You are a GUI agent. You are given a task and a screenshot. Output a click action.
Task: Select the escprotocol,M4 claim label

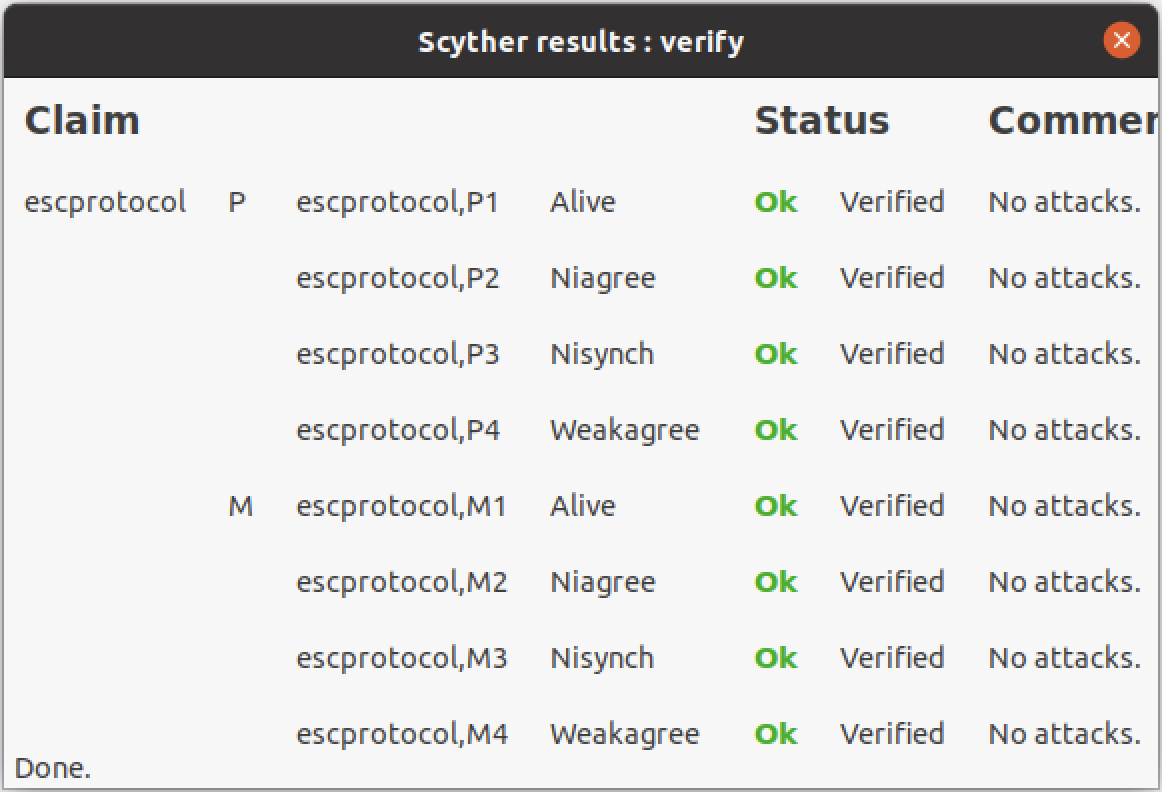point(401,734)
